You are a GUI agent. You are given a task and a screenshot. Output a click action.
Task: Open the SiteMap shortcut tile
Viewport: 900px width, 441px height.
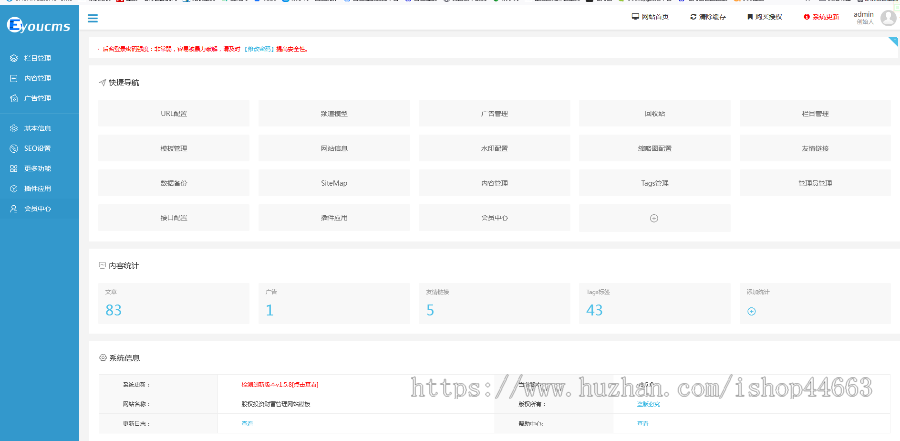click(x=334, y=183)
